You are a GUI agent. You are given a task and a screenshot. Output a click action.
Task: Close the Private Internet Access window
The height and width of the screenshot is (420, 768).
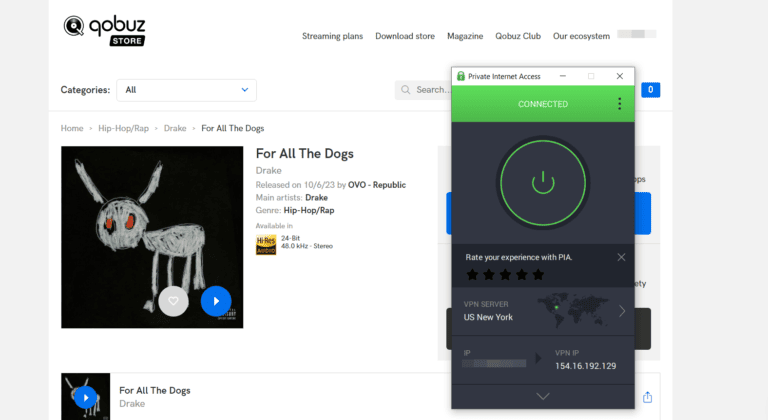pyautogui.click(x=620, y=76)
